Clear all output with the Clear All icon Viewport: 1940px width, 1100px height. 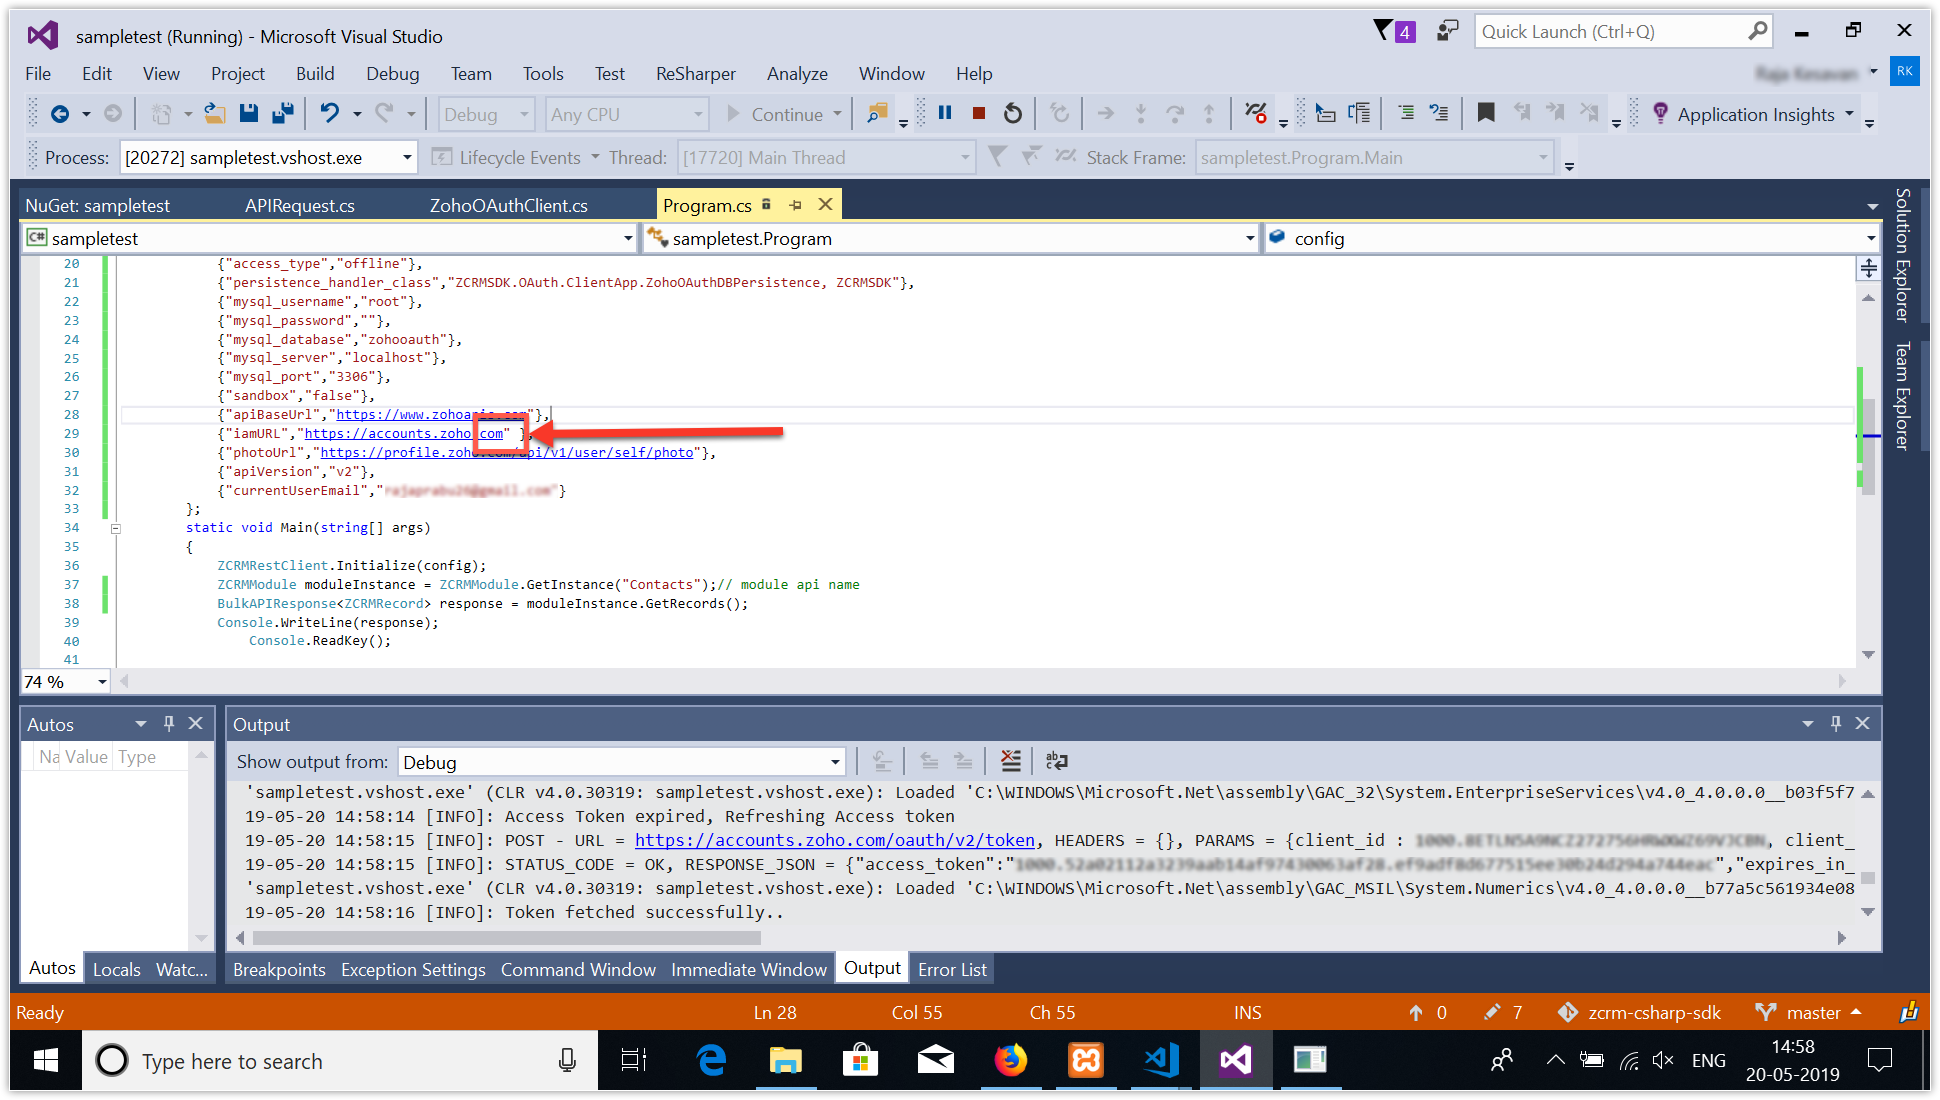tap(1011, 761)
